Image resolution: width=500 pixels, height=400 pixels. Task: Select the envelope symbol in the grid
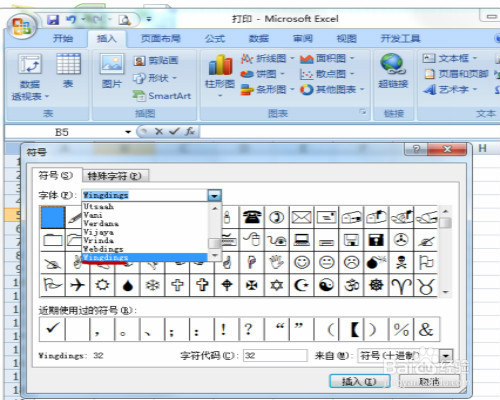[x=302, y=217]
